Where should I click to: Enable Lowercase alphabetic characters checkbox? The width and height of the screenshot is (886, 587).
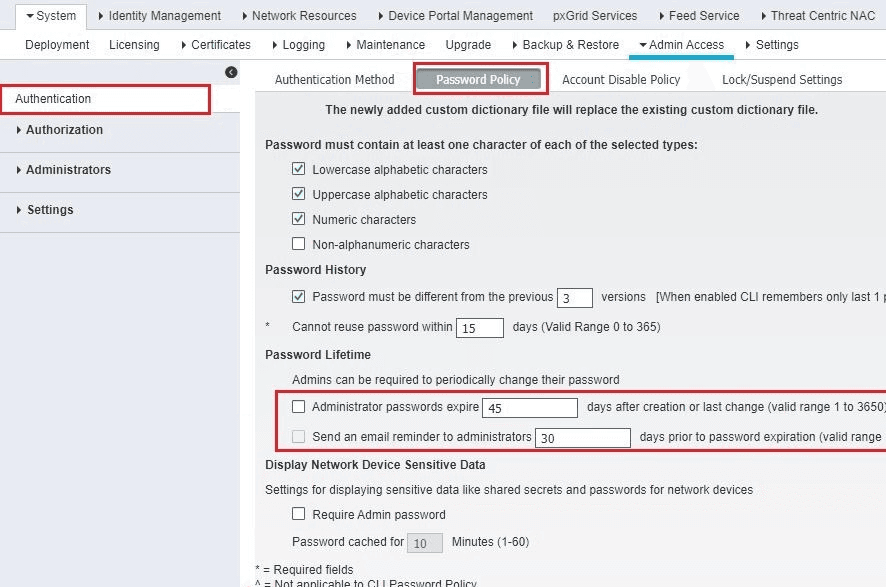click(x=298, y=169)
